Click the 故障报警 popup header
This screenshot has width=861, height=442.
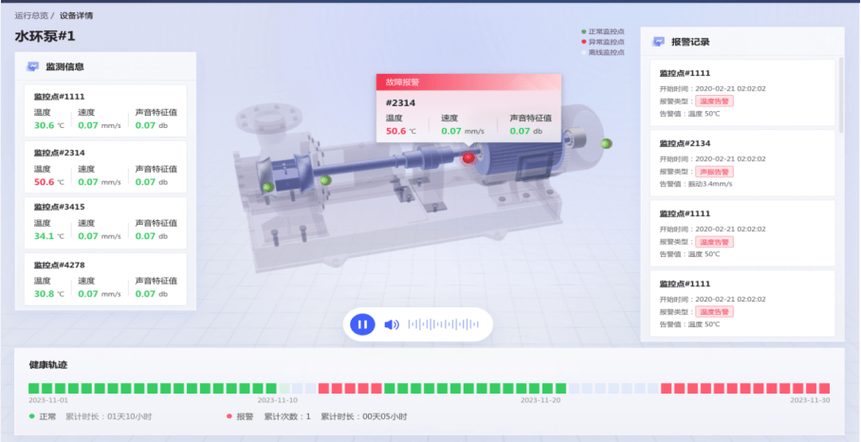pos(468,82)
